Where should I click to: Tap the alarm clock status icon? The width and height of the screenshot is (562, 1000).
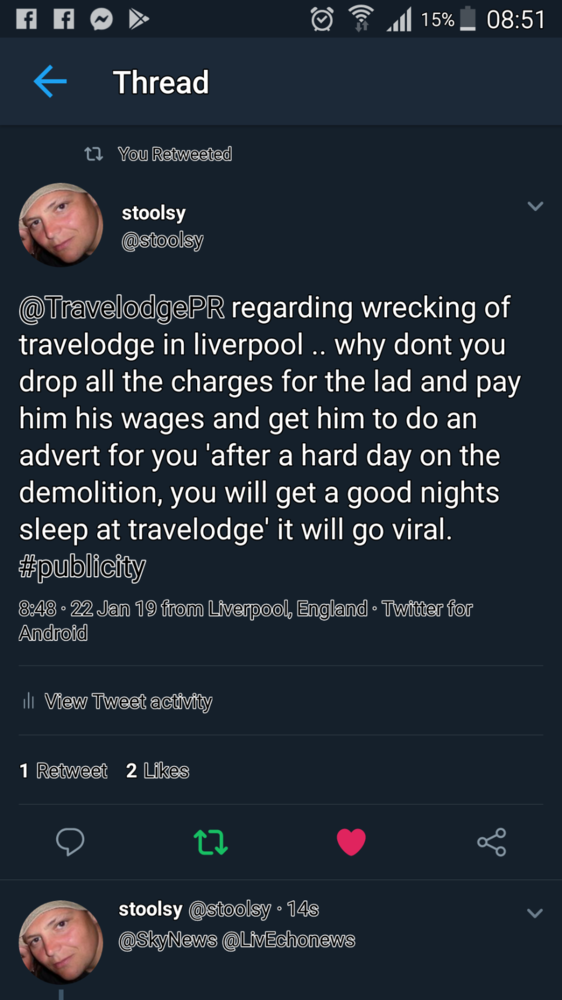(322, 20)
